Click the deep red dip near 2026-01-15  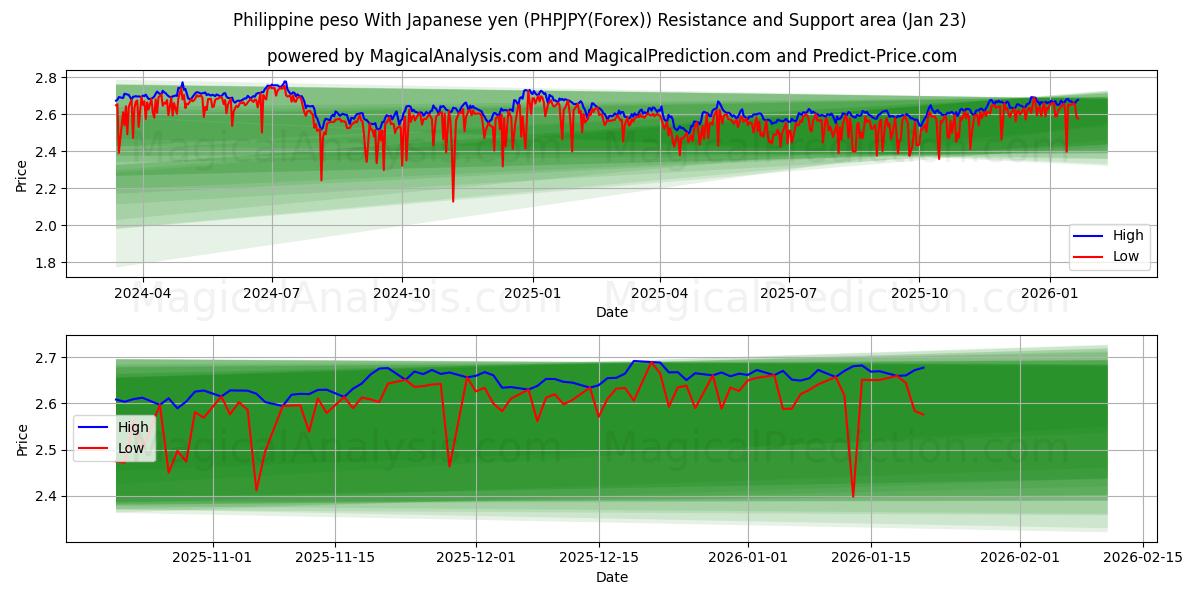[x=852, y=492]
